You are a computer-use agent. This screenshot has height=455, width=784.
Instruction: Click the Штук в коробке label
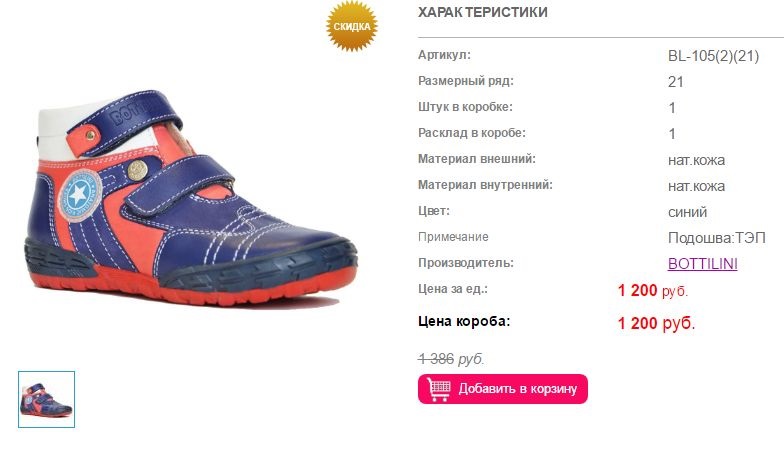coord(465,107)
